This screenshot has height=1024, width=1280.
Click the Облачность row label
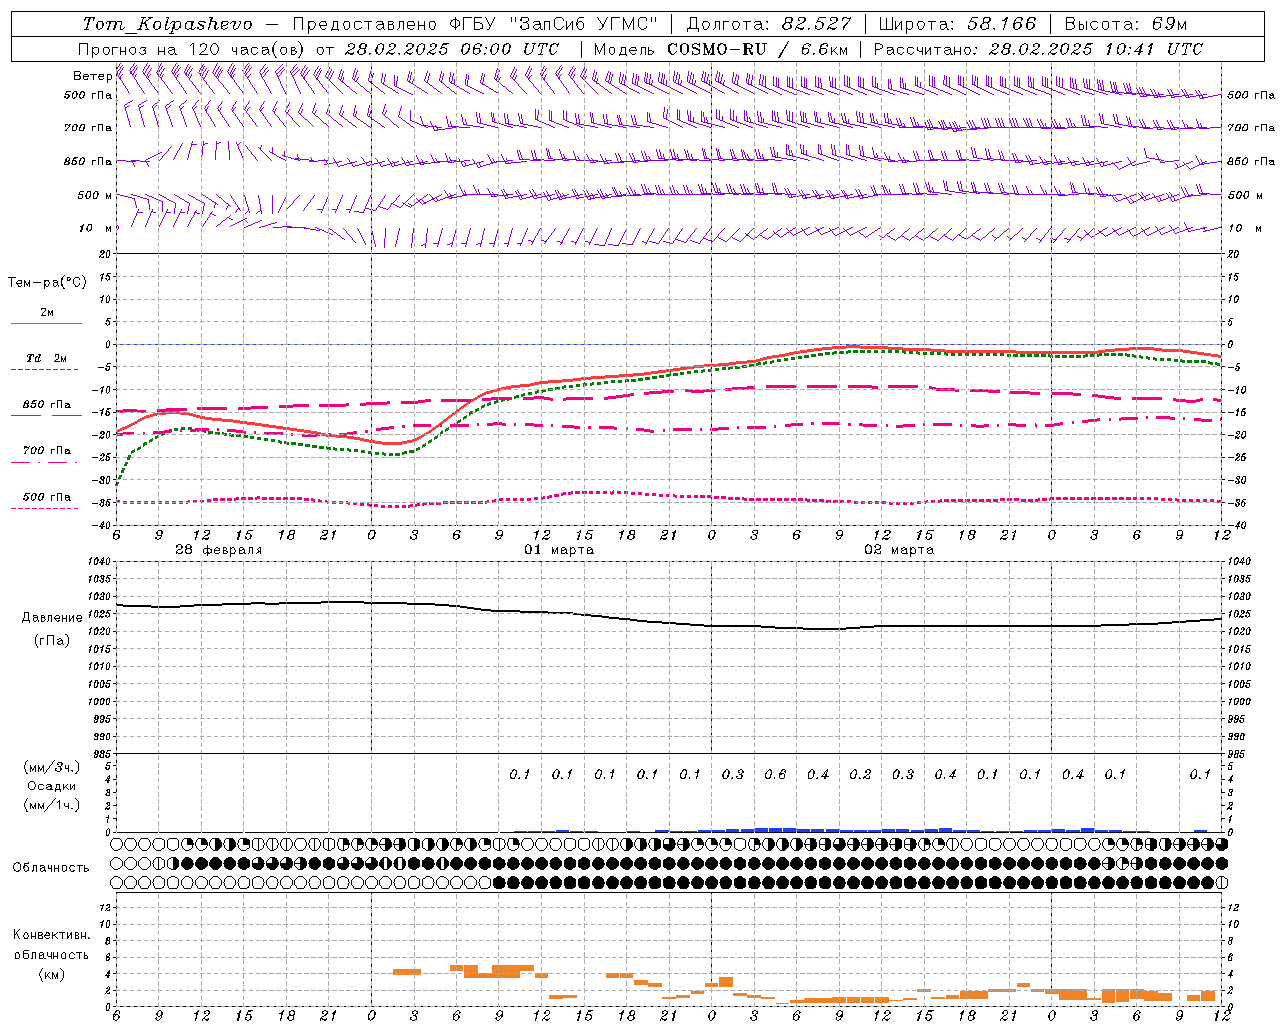point(51,868)
